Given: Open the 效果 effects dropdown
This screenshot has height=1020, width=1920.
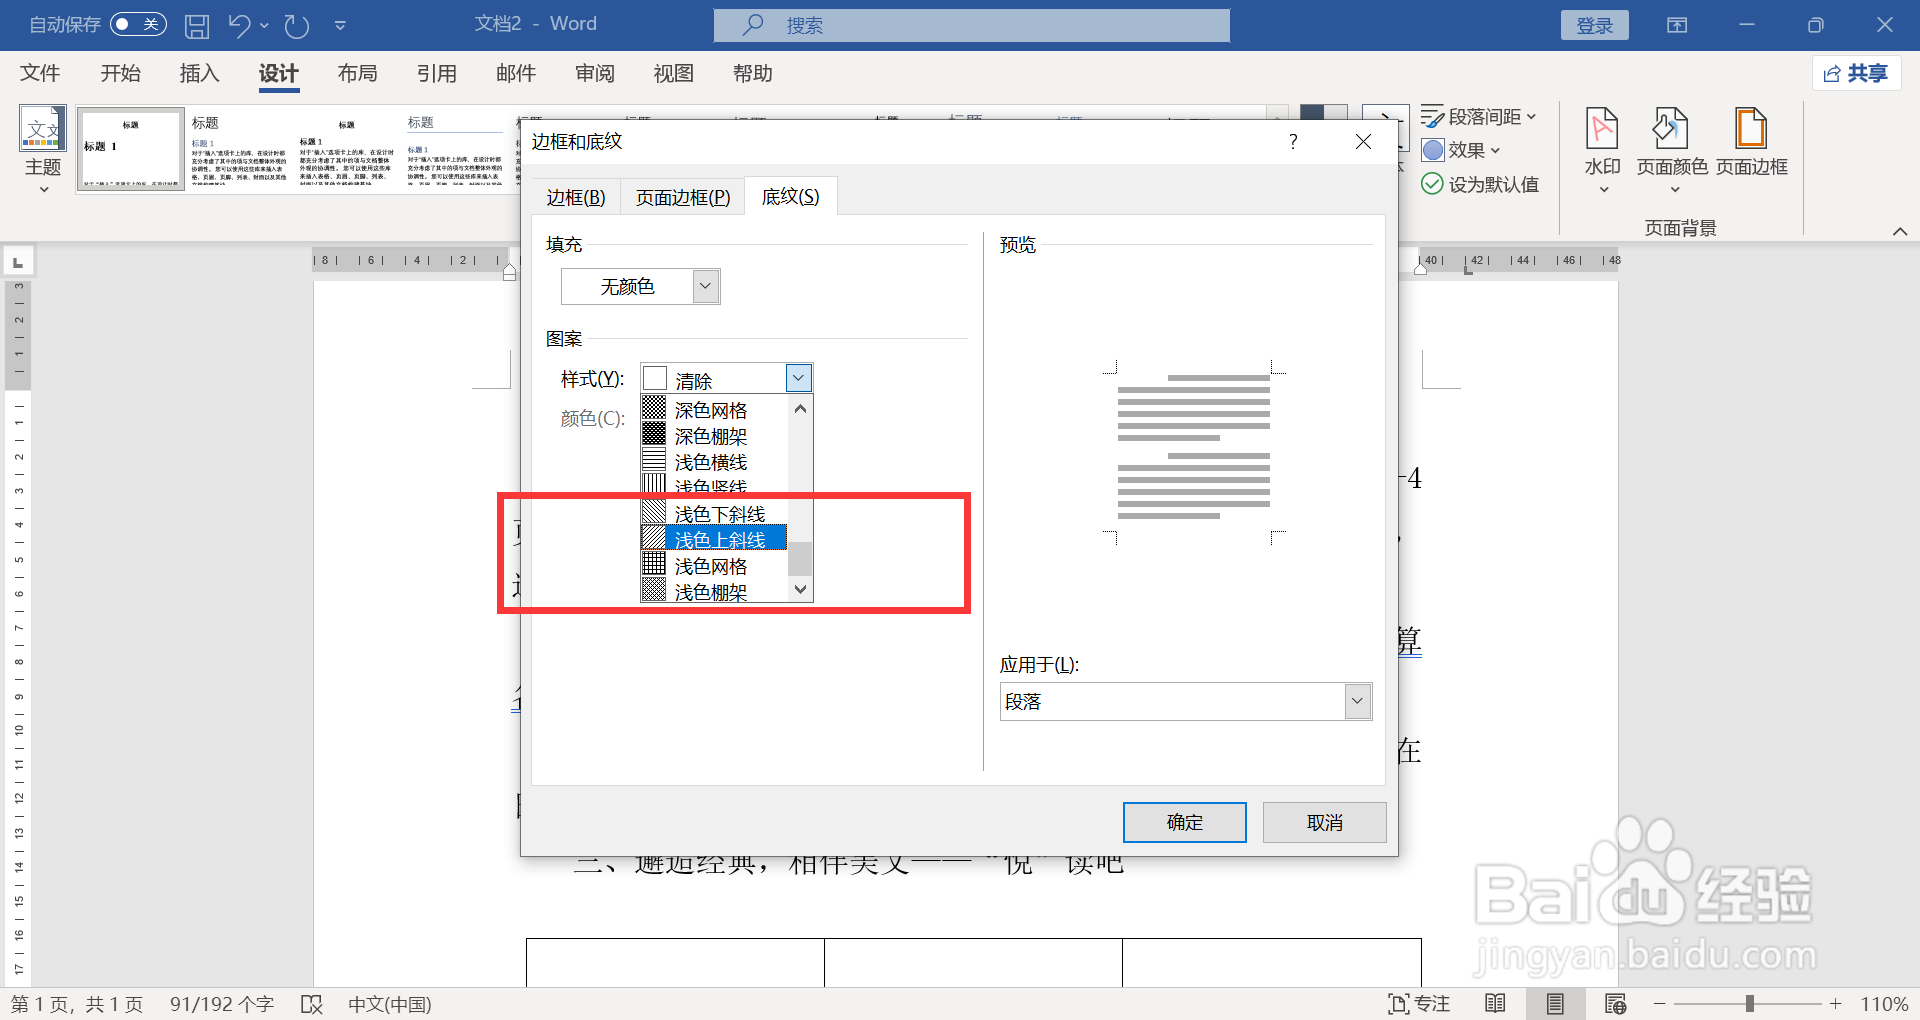Looking at the screenshot, I should click(x=1461, y=150).
